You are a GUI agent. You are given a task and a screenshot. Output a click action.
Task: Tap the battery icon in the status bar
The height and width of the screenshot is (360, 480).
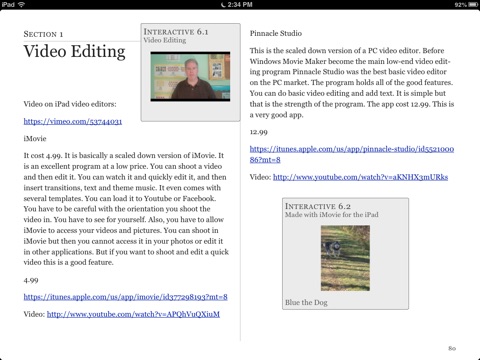tap(473, 4)
